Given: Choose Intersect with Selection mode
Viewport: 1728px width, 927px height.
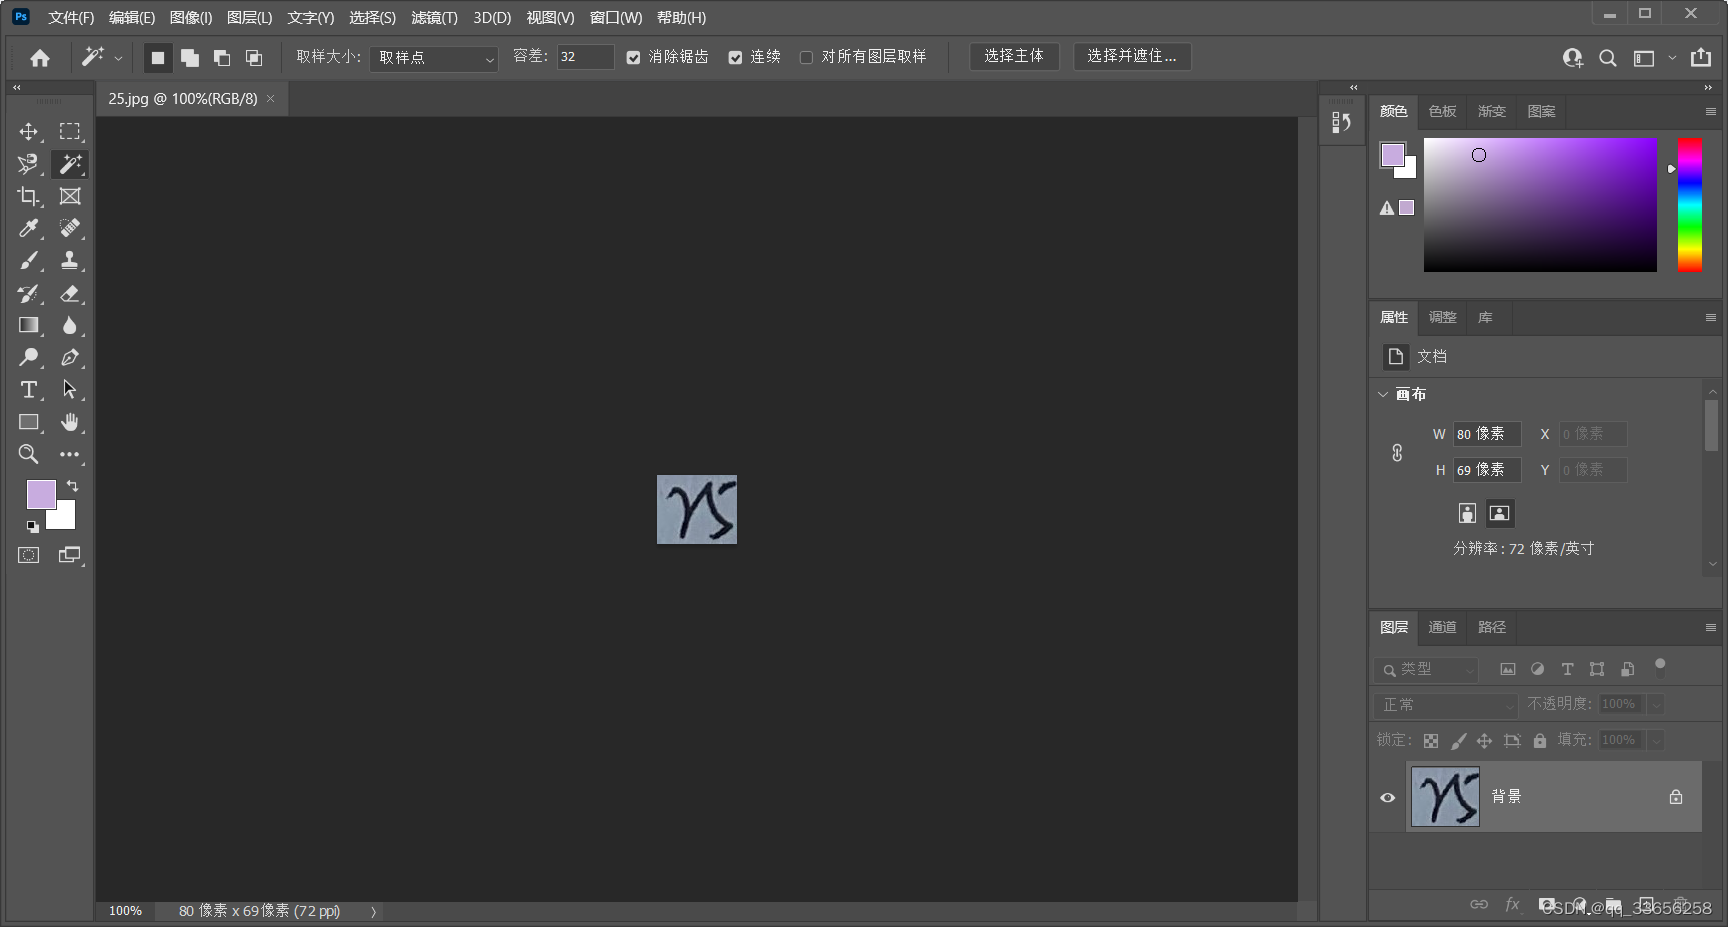Looking at the screenshot, I should click(254, 58).
